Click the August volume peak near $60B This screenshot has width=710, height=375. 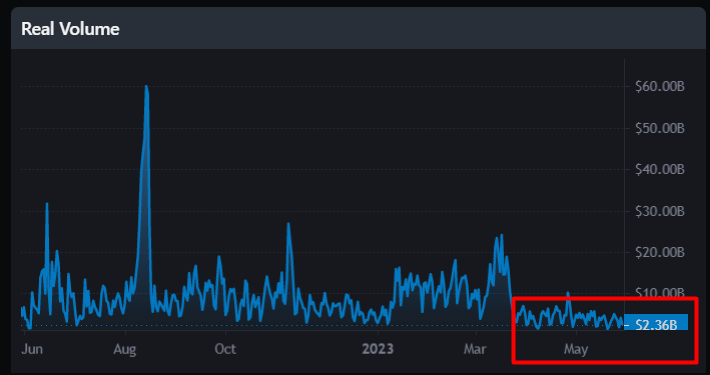pos(146,87)
